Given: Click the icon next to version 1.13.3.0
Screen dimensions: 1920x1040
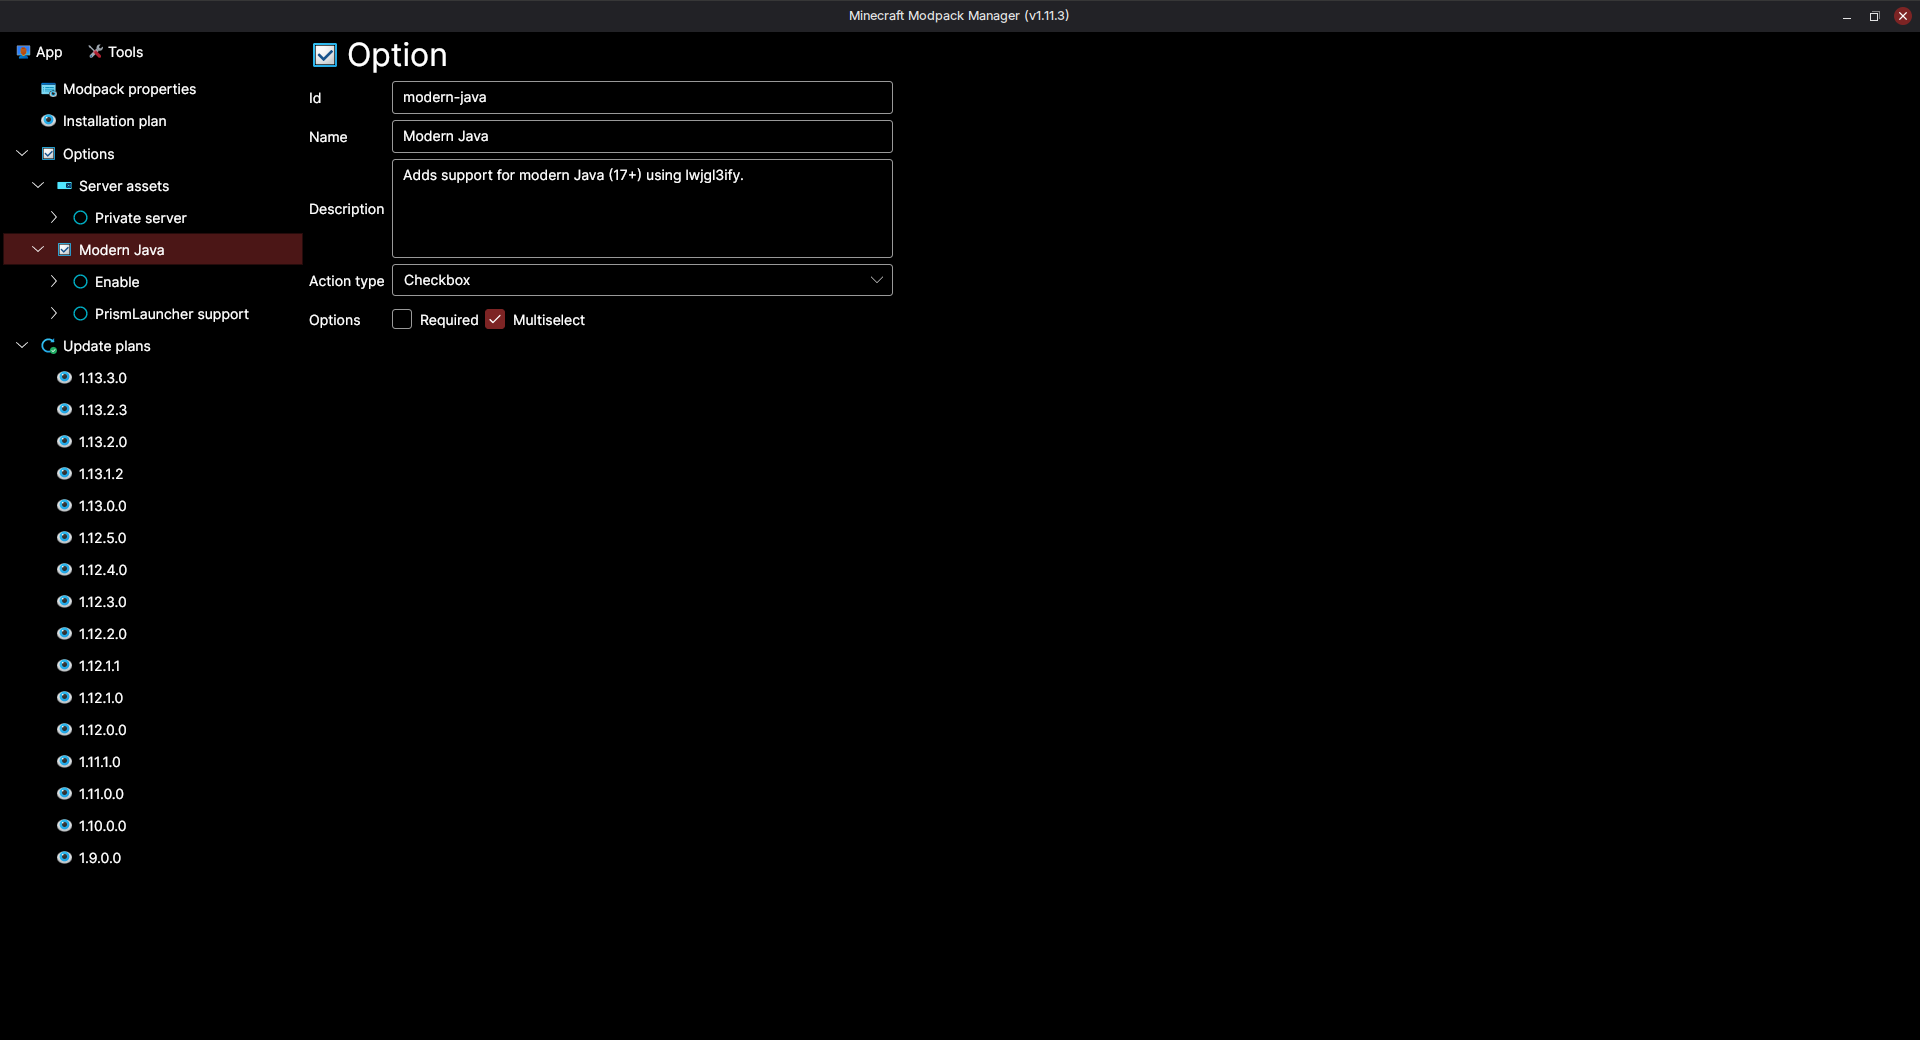Looking at the screenshot, I should click(64, 378).
